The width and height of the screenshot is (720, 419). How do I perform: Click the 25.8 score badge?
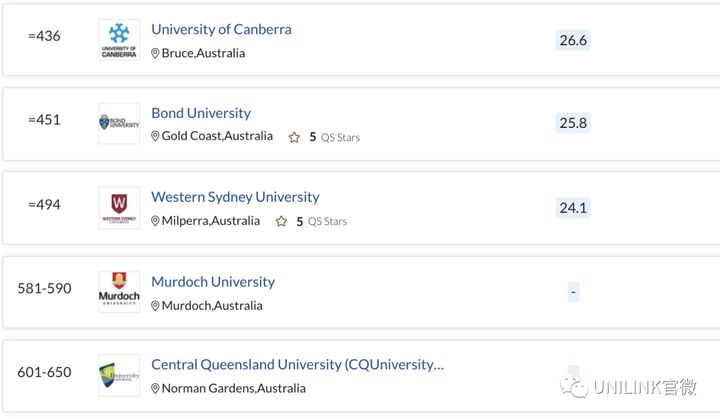[x=573, y=123]
